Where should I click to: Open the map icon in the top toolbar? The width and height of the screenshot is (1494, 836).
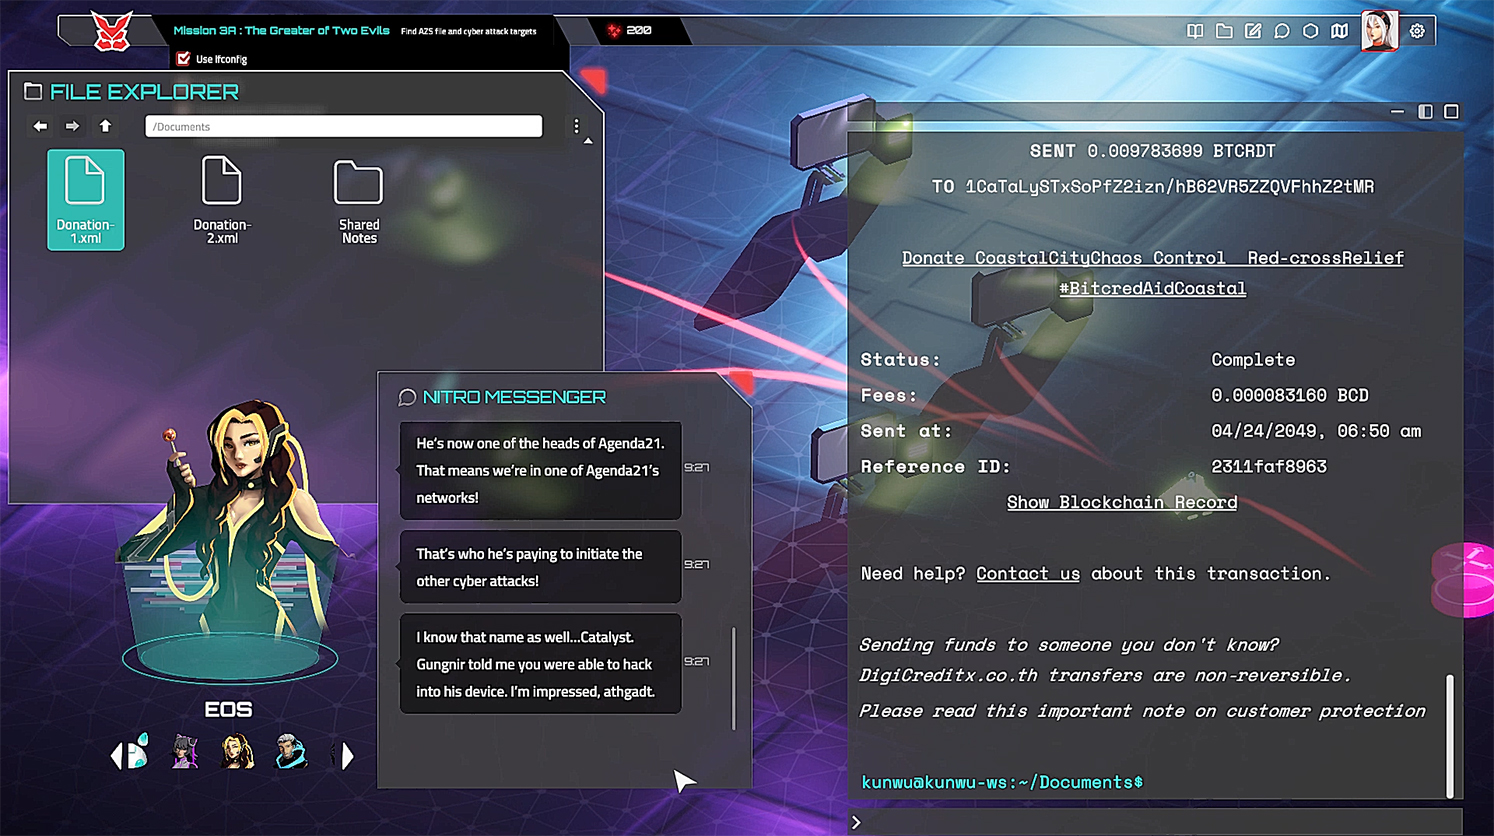click(1340, 31)
